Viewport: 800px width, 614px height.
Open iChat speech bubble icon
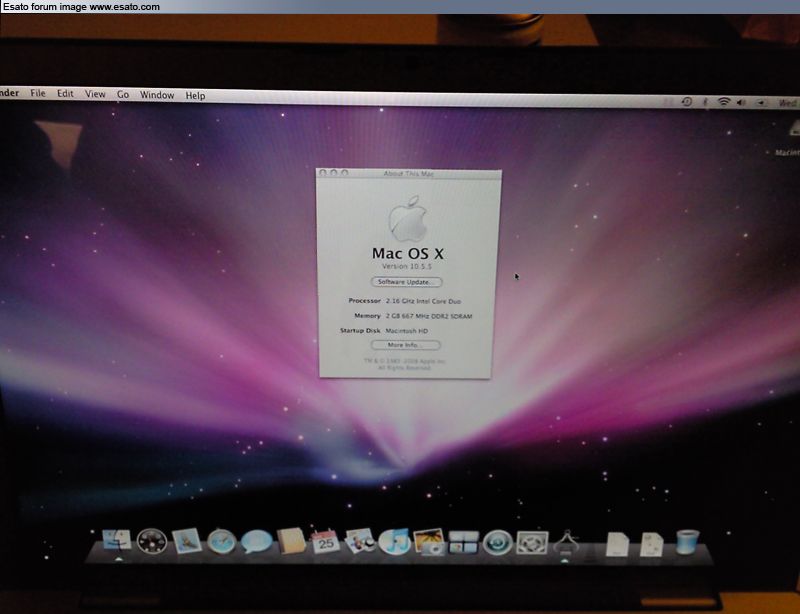[256, 542]
